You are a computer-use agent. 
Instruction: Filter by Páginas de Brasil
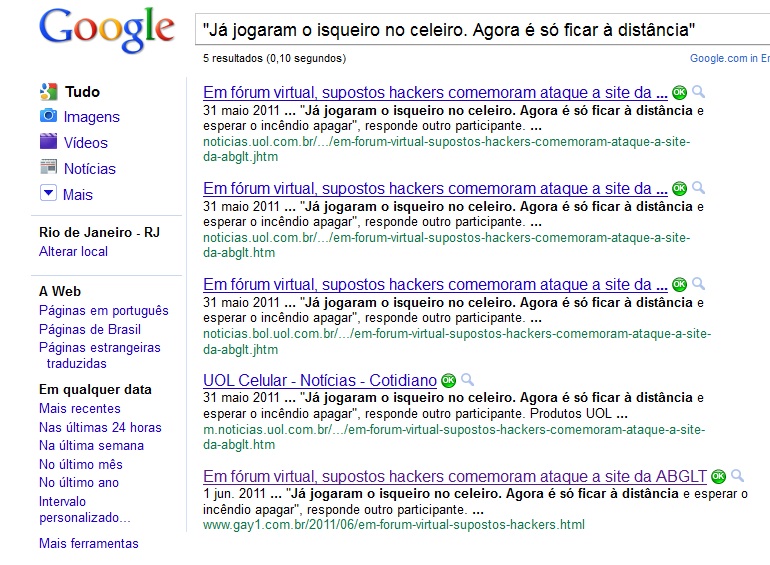[x=90, y=329]
